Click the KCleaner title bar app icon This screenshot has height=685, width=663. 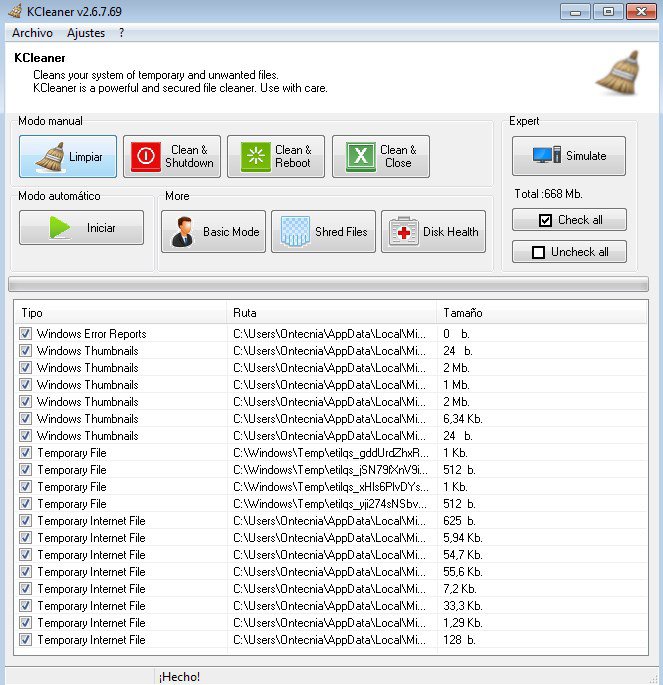click(x=15, y=11)
